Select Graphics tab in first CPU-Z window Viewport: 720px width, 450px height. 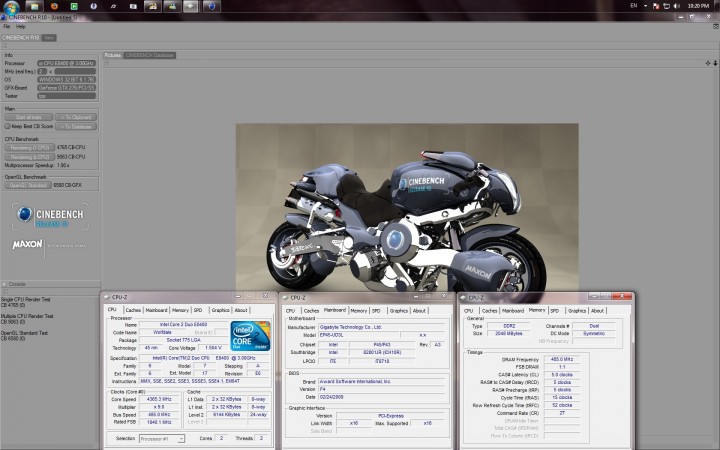(220, 310)
